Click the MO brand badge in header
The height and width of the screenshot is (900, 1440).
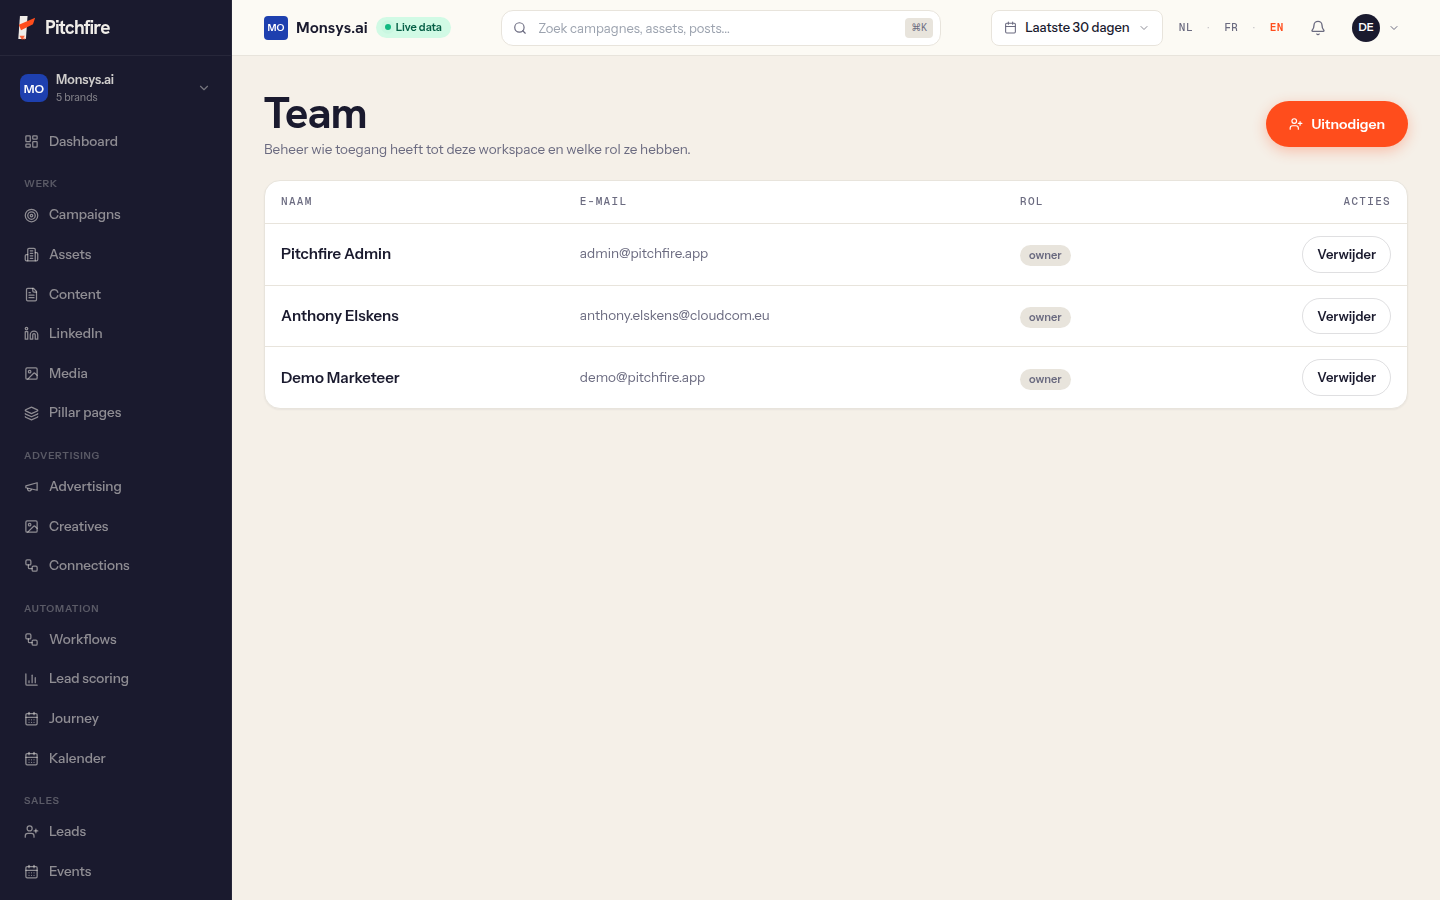276,28
